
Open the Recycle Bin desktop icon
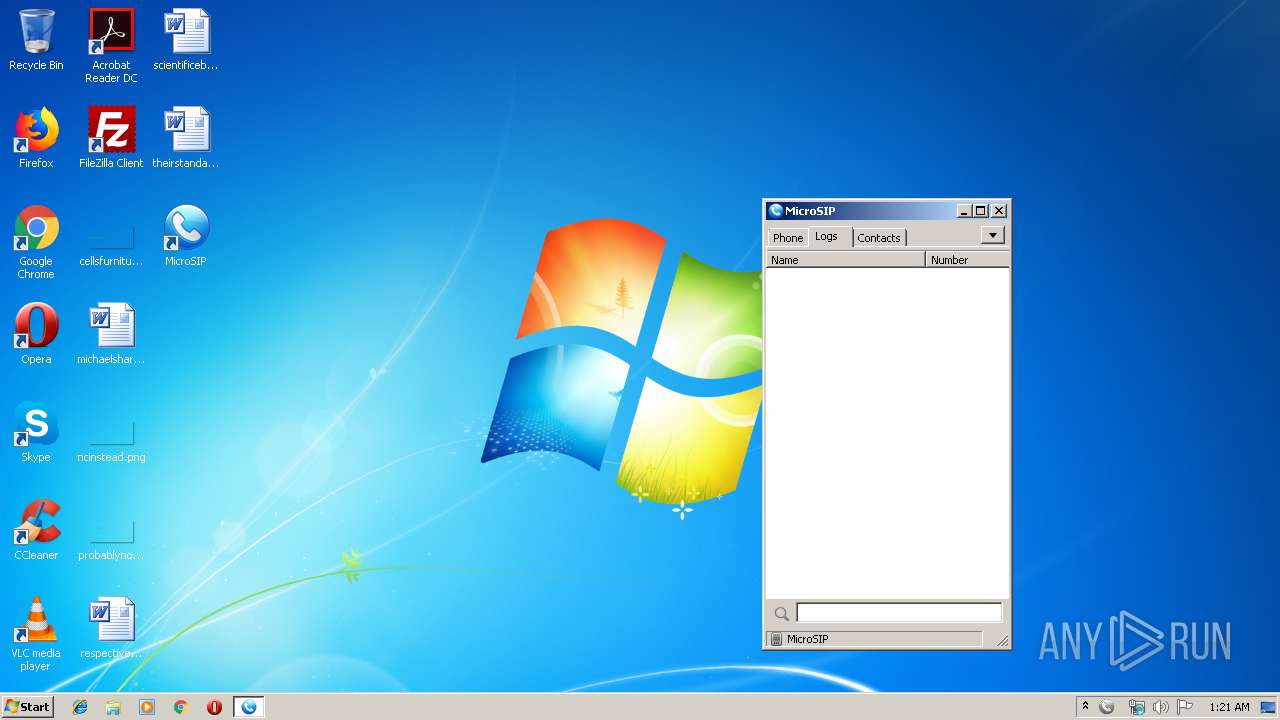(36, 41)
